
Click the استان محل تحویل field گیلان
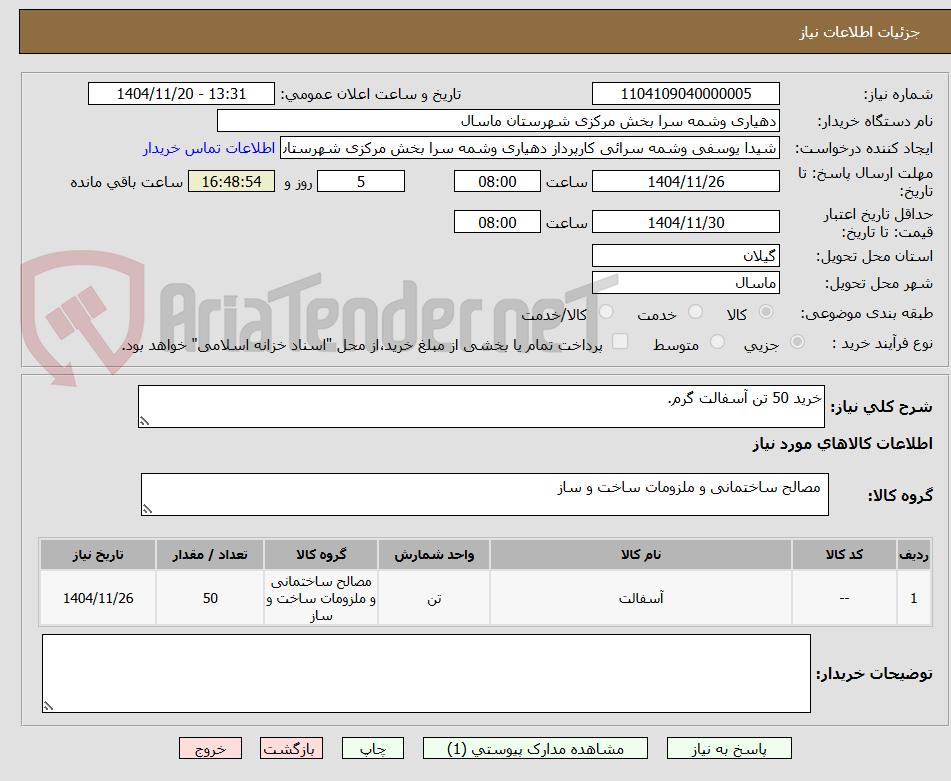685,256
